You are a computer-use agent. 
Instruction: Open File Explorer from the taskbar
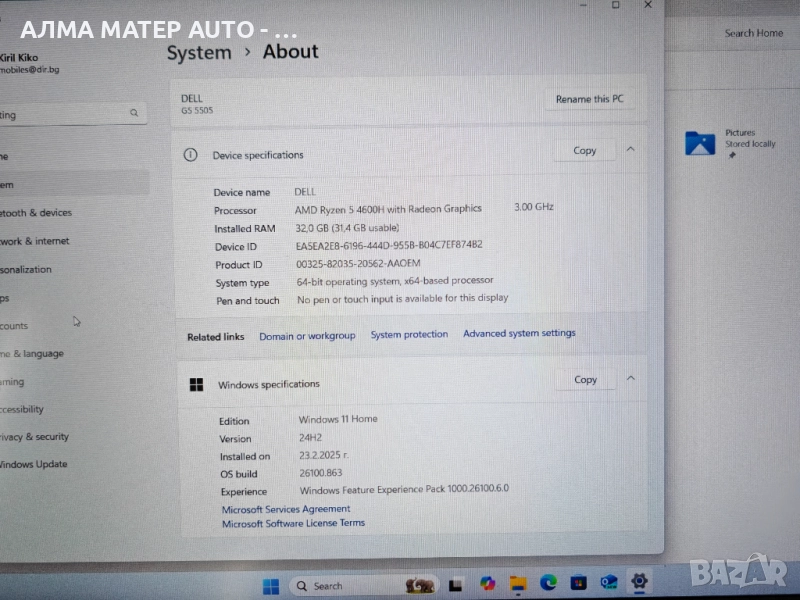click(518, 583)
